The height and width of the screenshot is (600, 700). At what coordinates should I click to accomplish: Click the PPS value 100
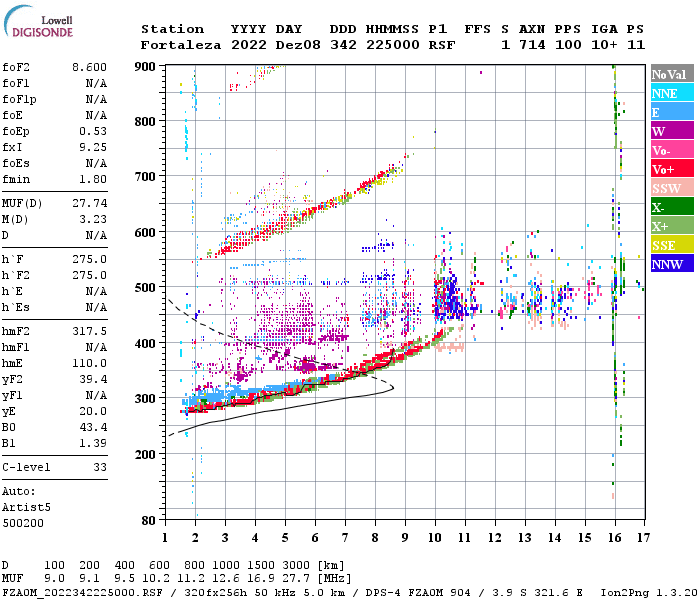click(x=568, y=45)
